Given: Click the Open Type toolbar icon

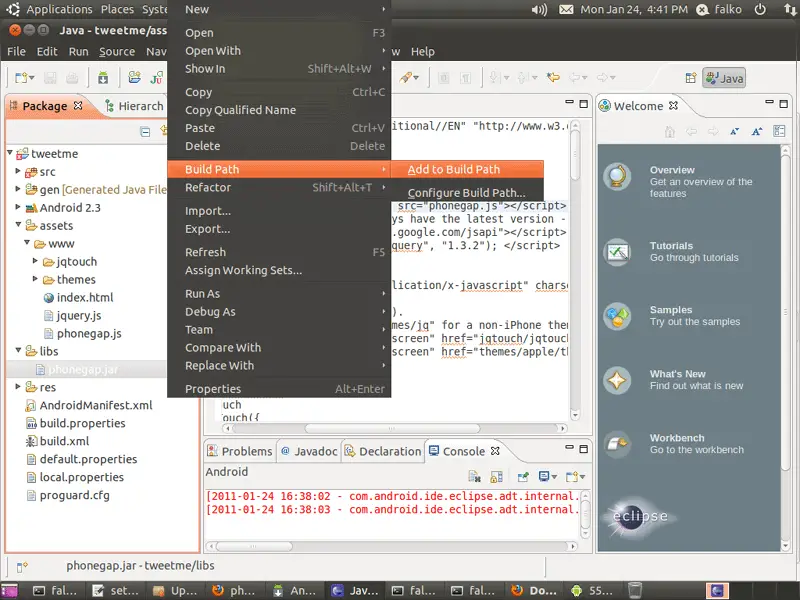Looking at the screenshot, I should 134,78.
